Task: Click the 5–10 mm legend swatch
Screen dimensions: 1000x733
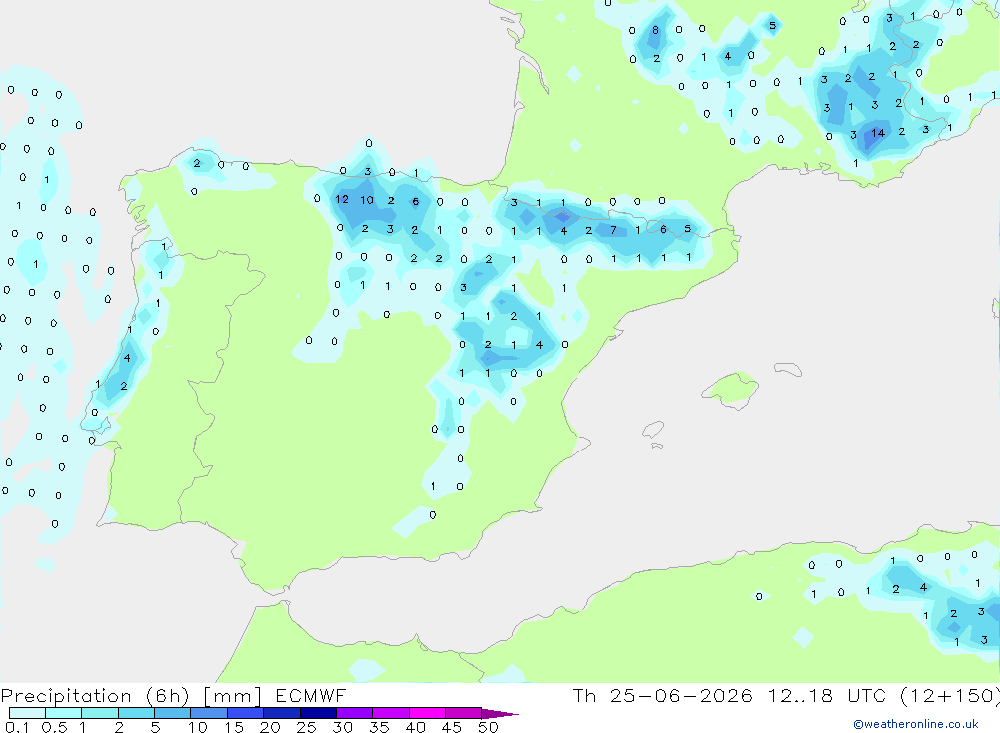Action: coord(173,713)
